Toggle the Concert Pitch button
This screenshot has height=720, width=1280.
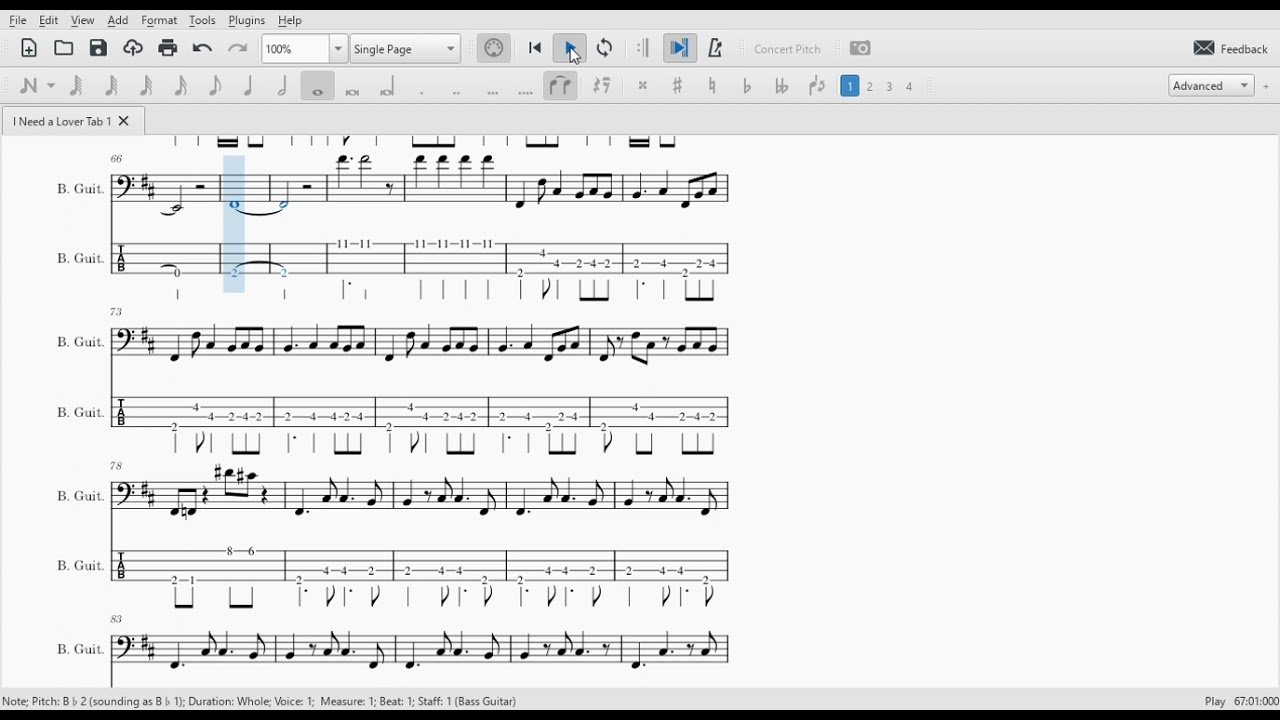pos(787,49)
